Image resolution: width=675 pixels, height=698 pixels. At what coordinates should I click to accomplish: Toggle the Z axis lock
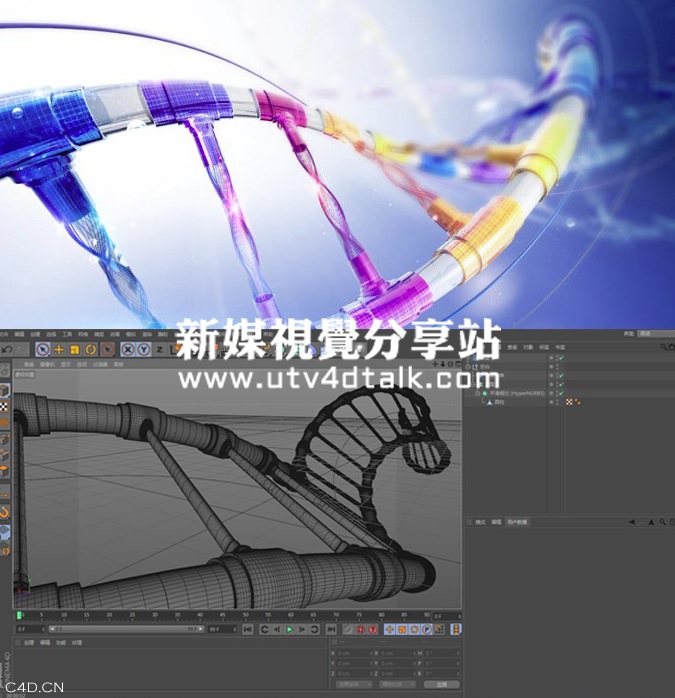coord(159,349)
